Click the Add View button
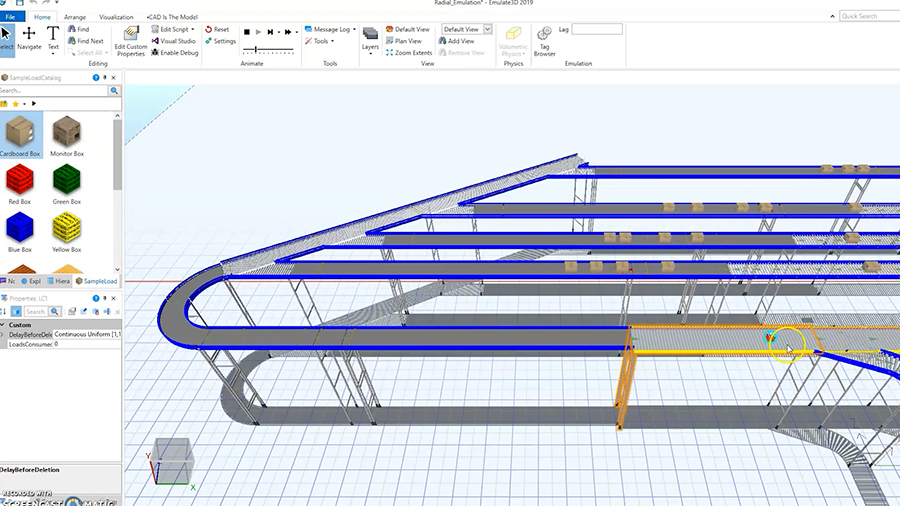 click(x=456, y=41)
